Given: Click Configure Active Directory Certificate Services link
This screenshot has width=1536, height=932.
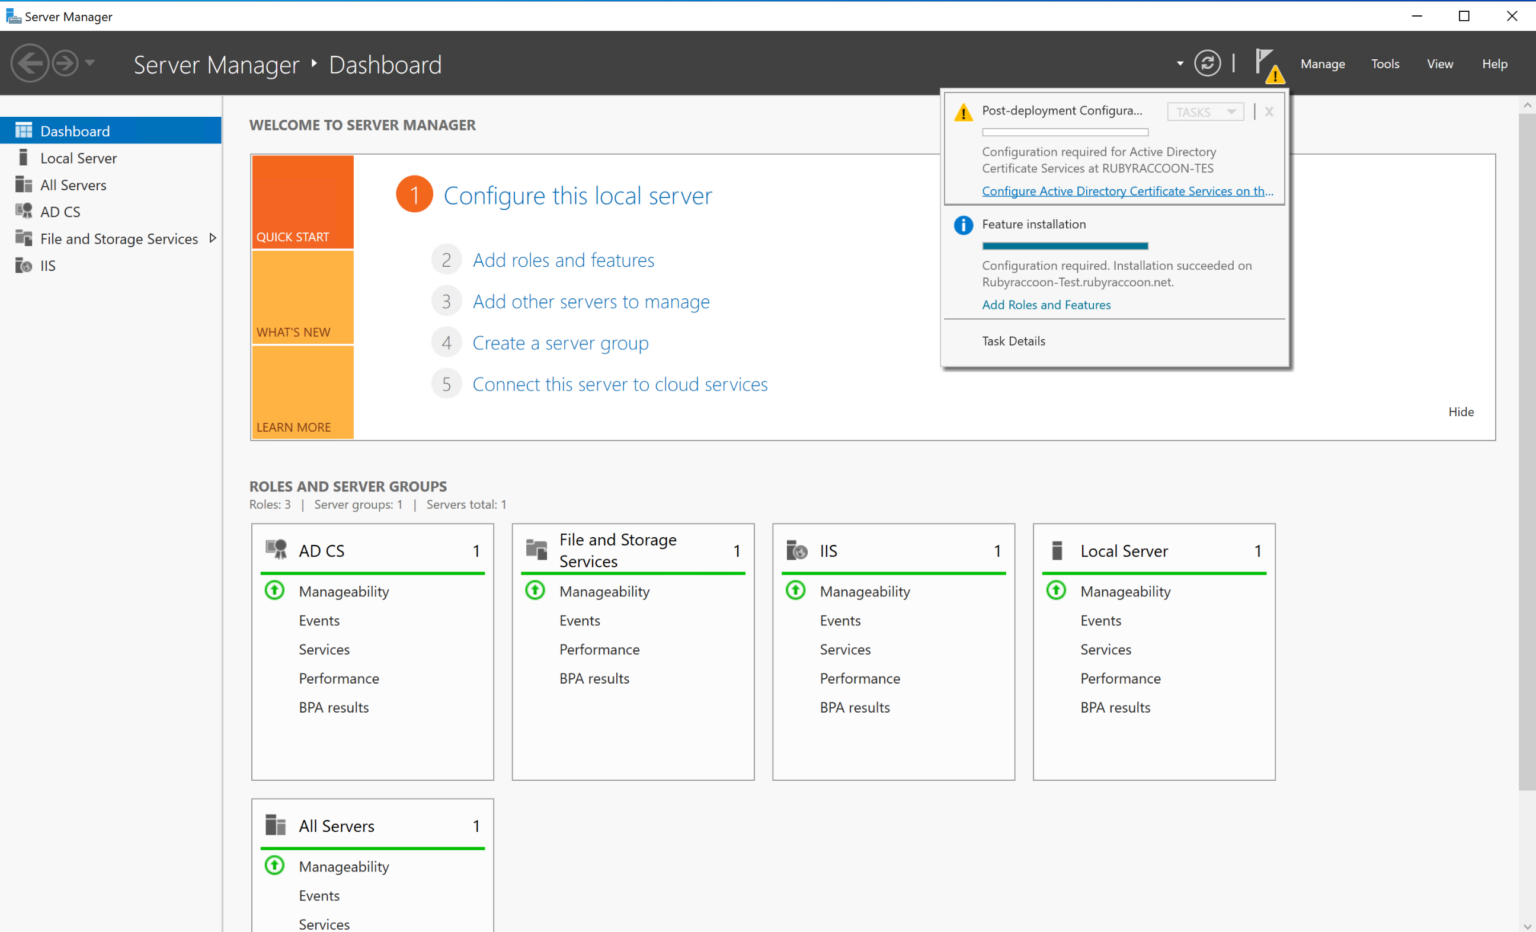Looking at the screenshot, I should click(1128, 191).
